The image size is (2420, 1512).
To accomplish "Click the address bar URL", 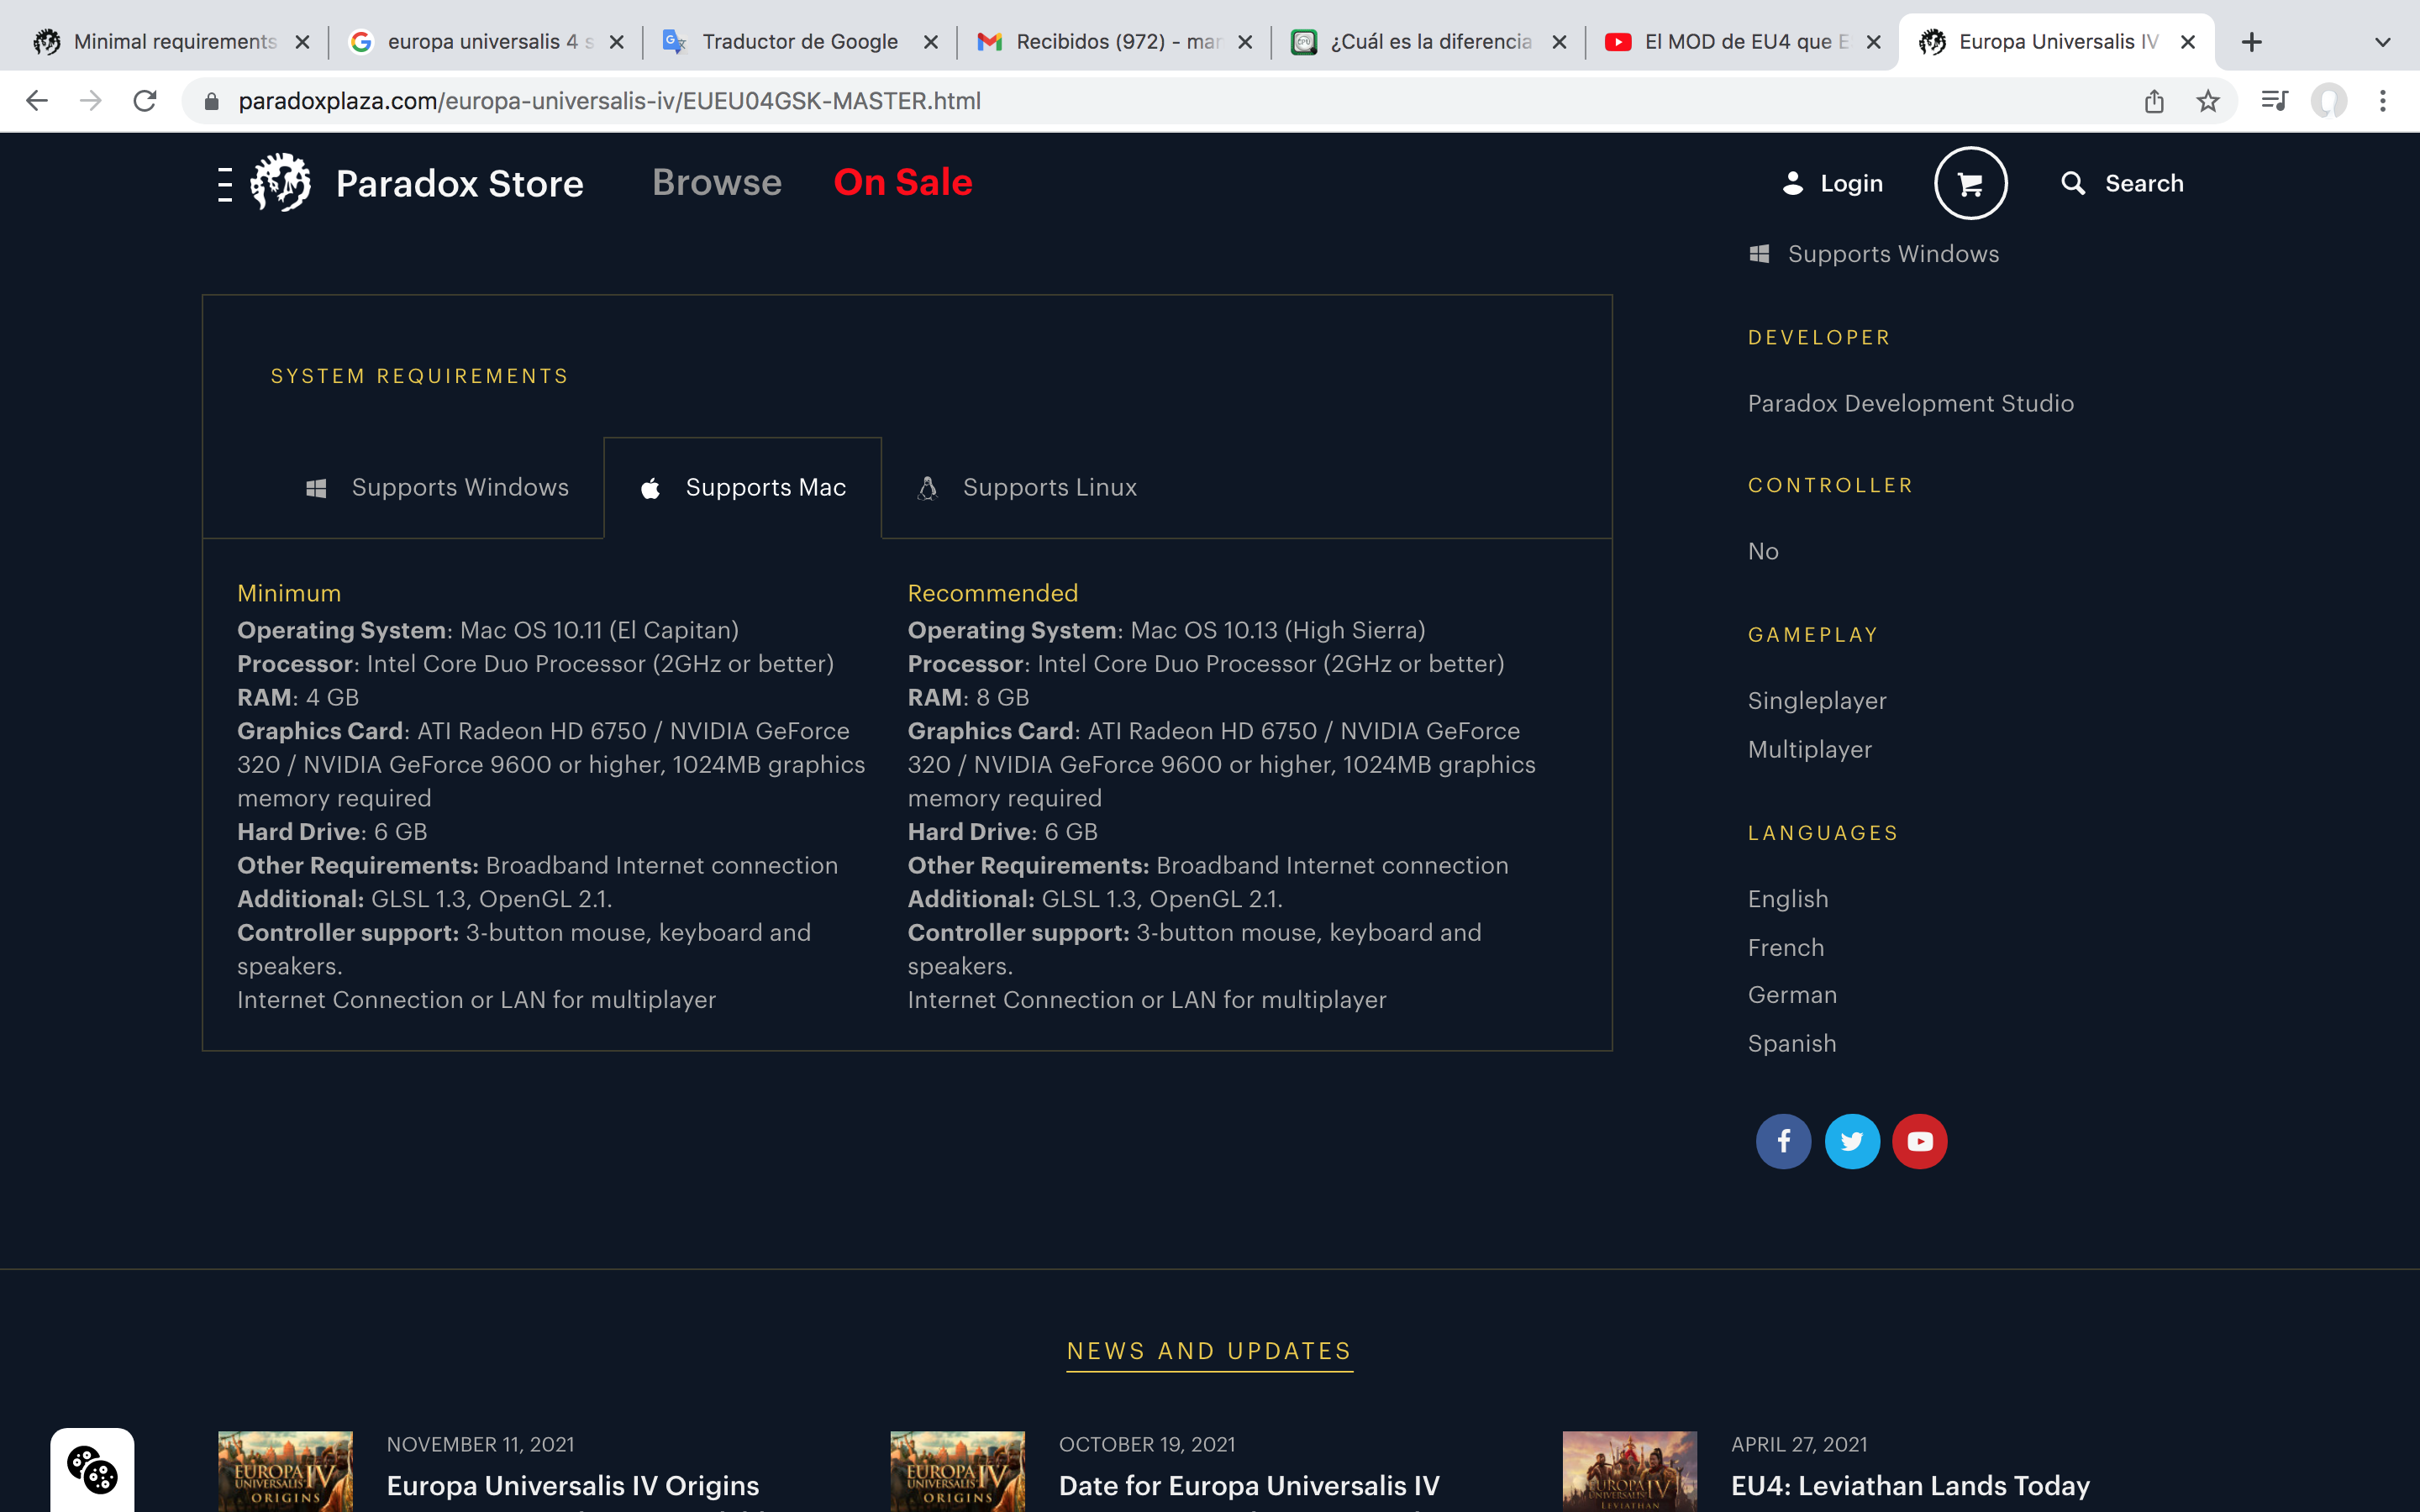I will click(609, 101).
